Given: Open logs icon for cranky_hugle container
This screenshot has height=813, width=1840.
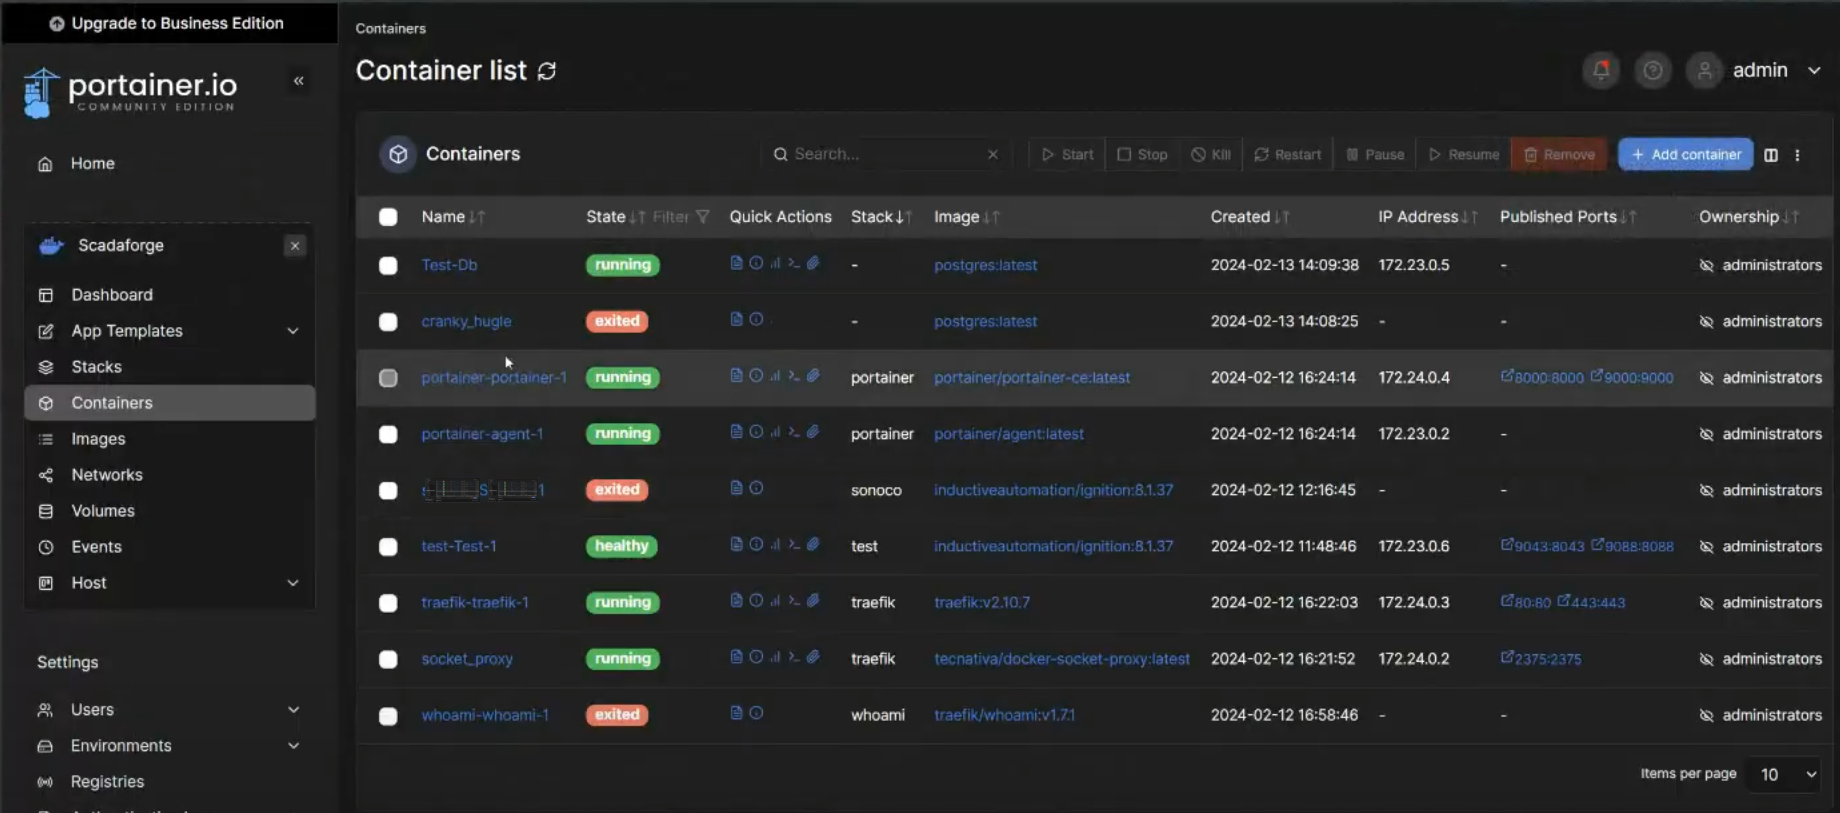Looking at the screenshot, I should click(736, 319).
